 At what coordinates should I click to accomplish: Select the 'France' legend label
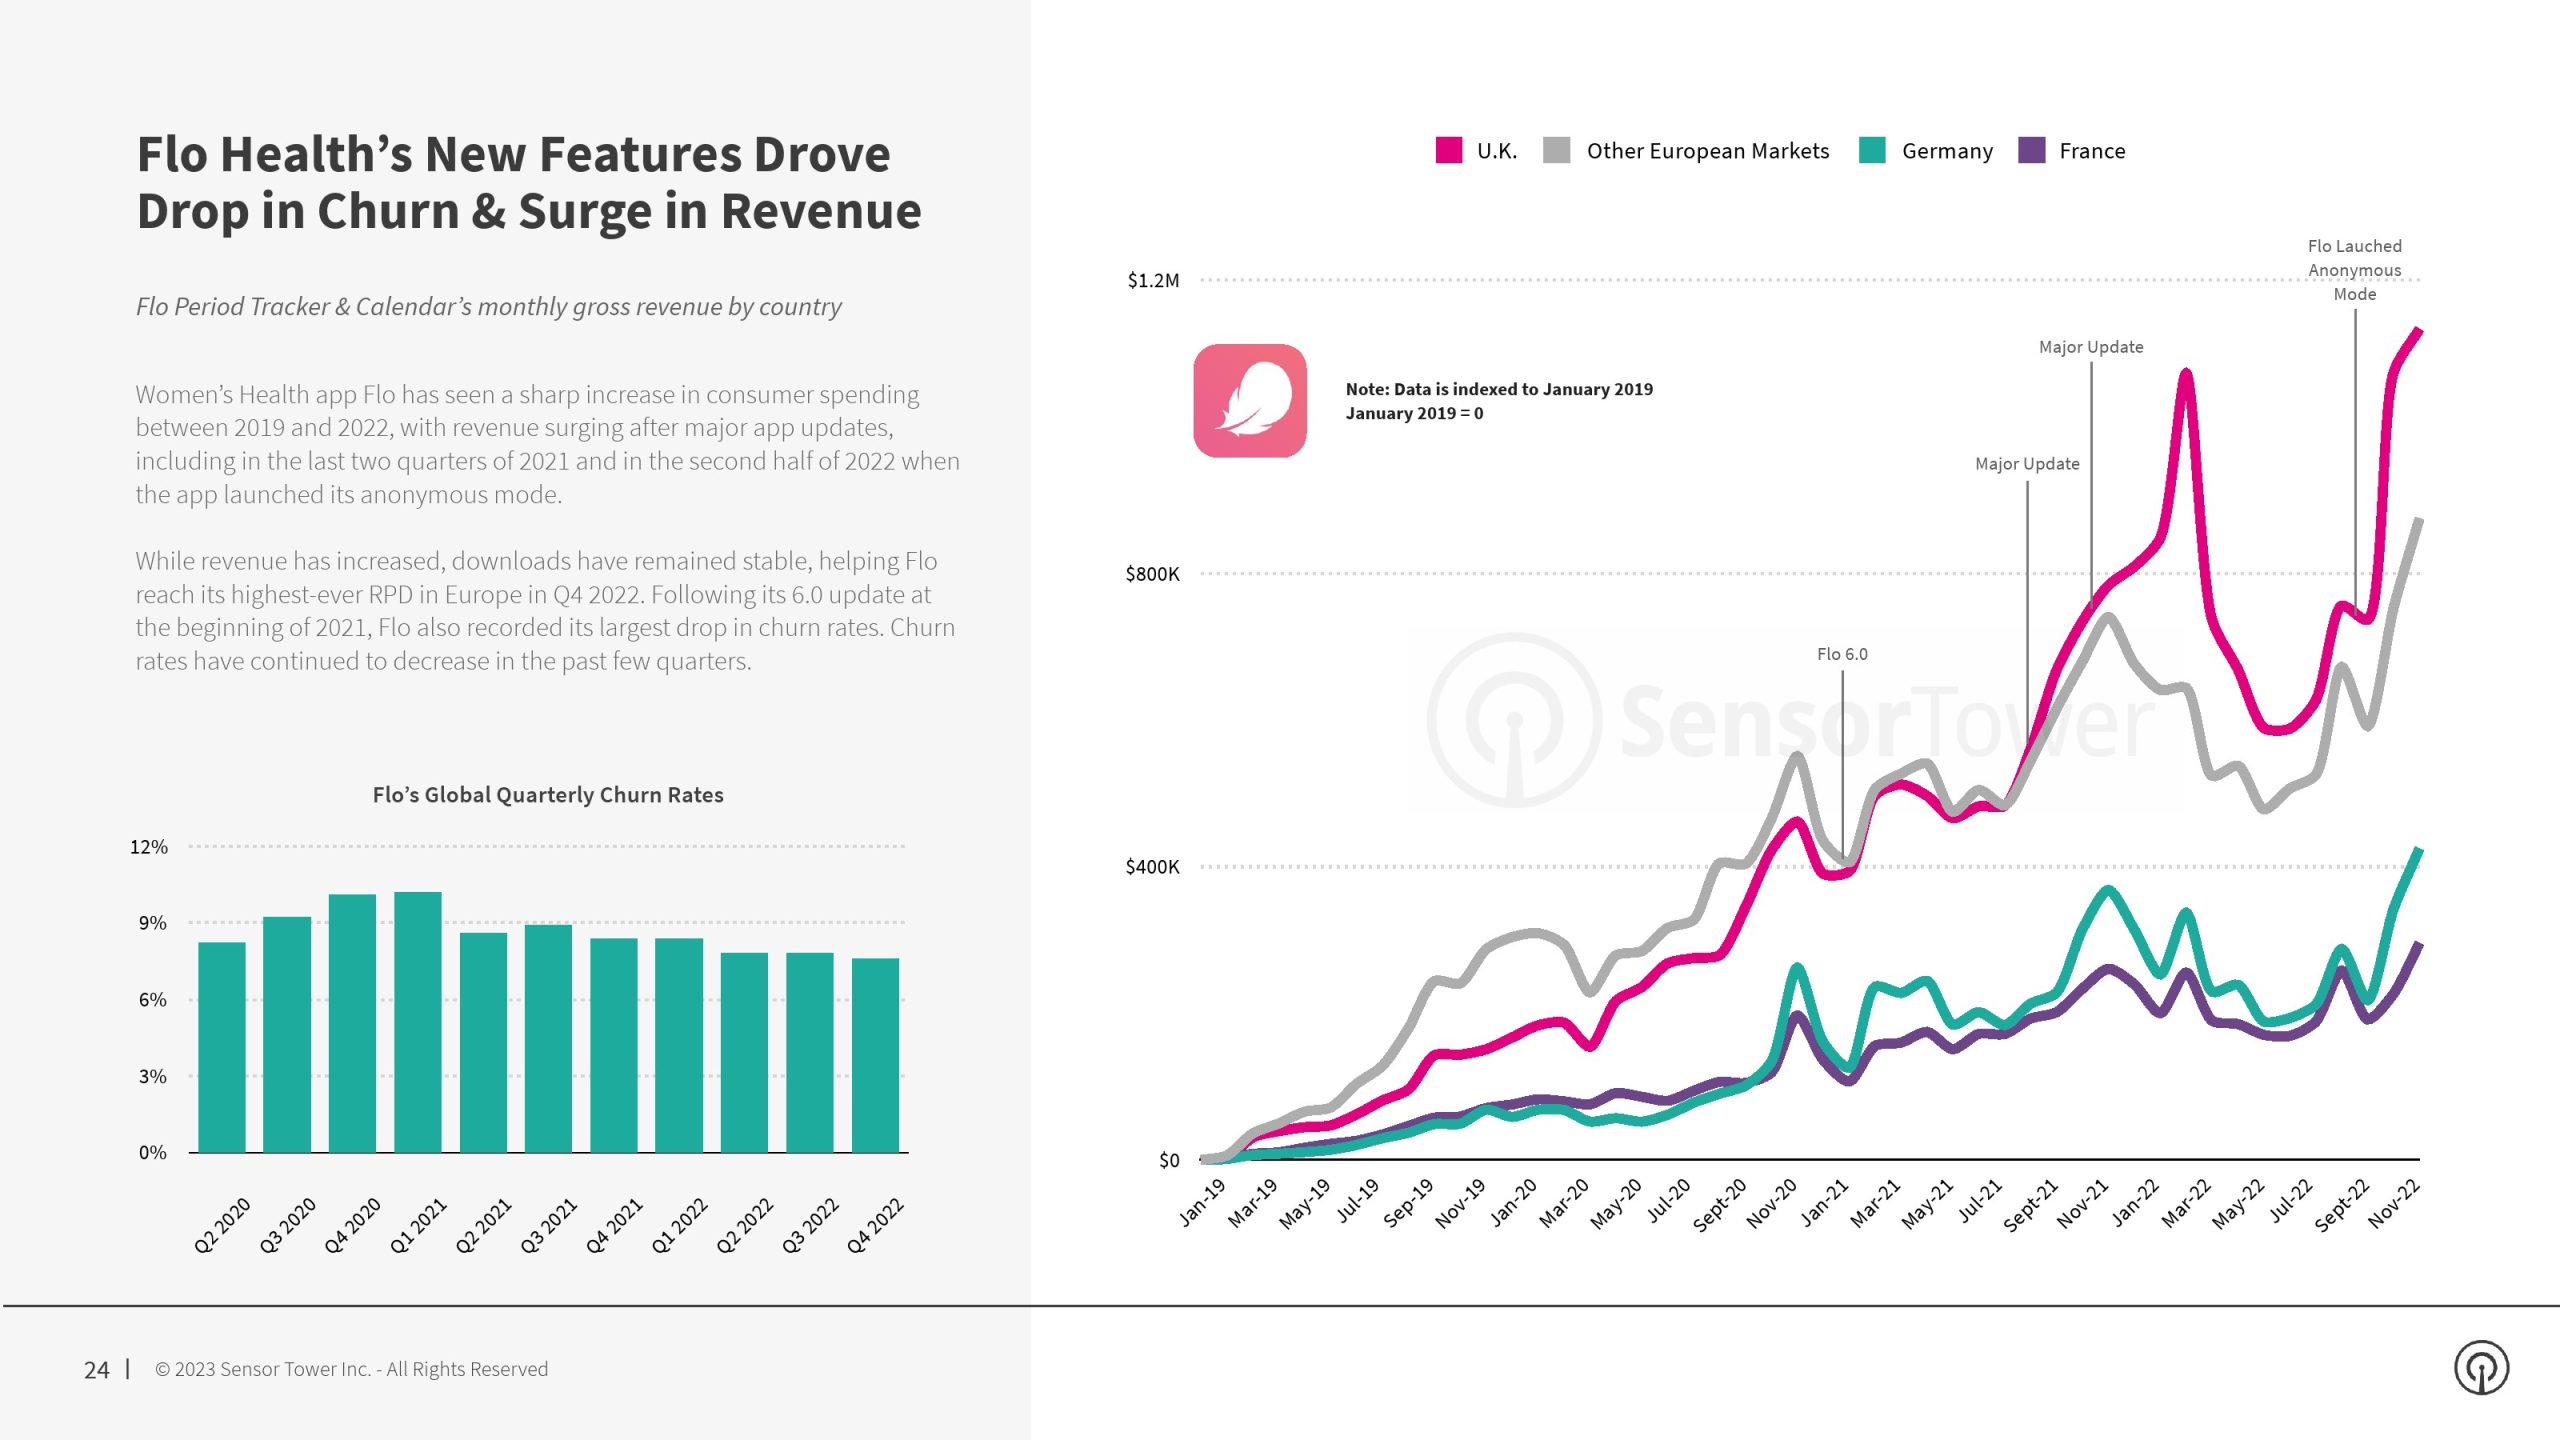tap(2092, 151)
